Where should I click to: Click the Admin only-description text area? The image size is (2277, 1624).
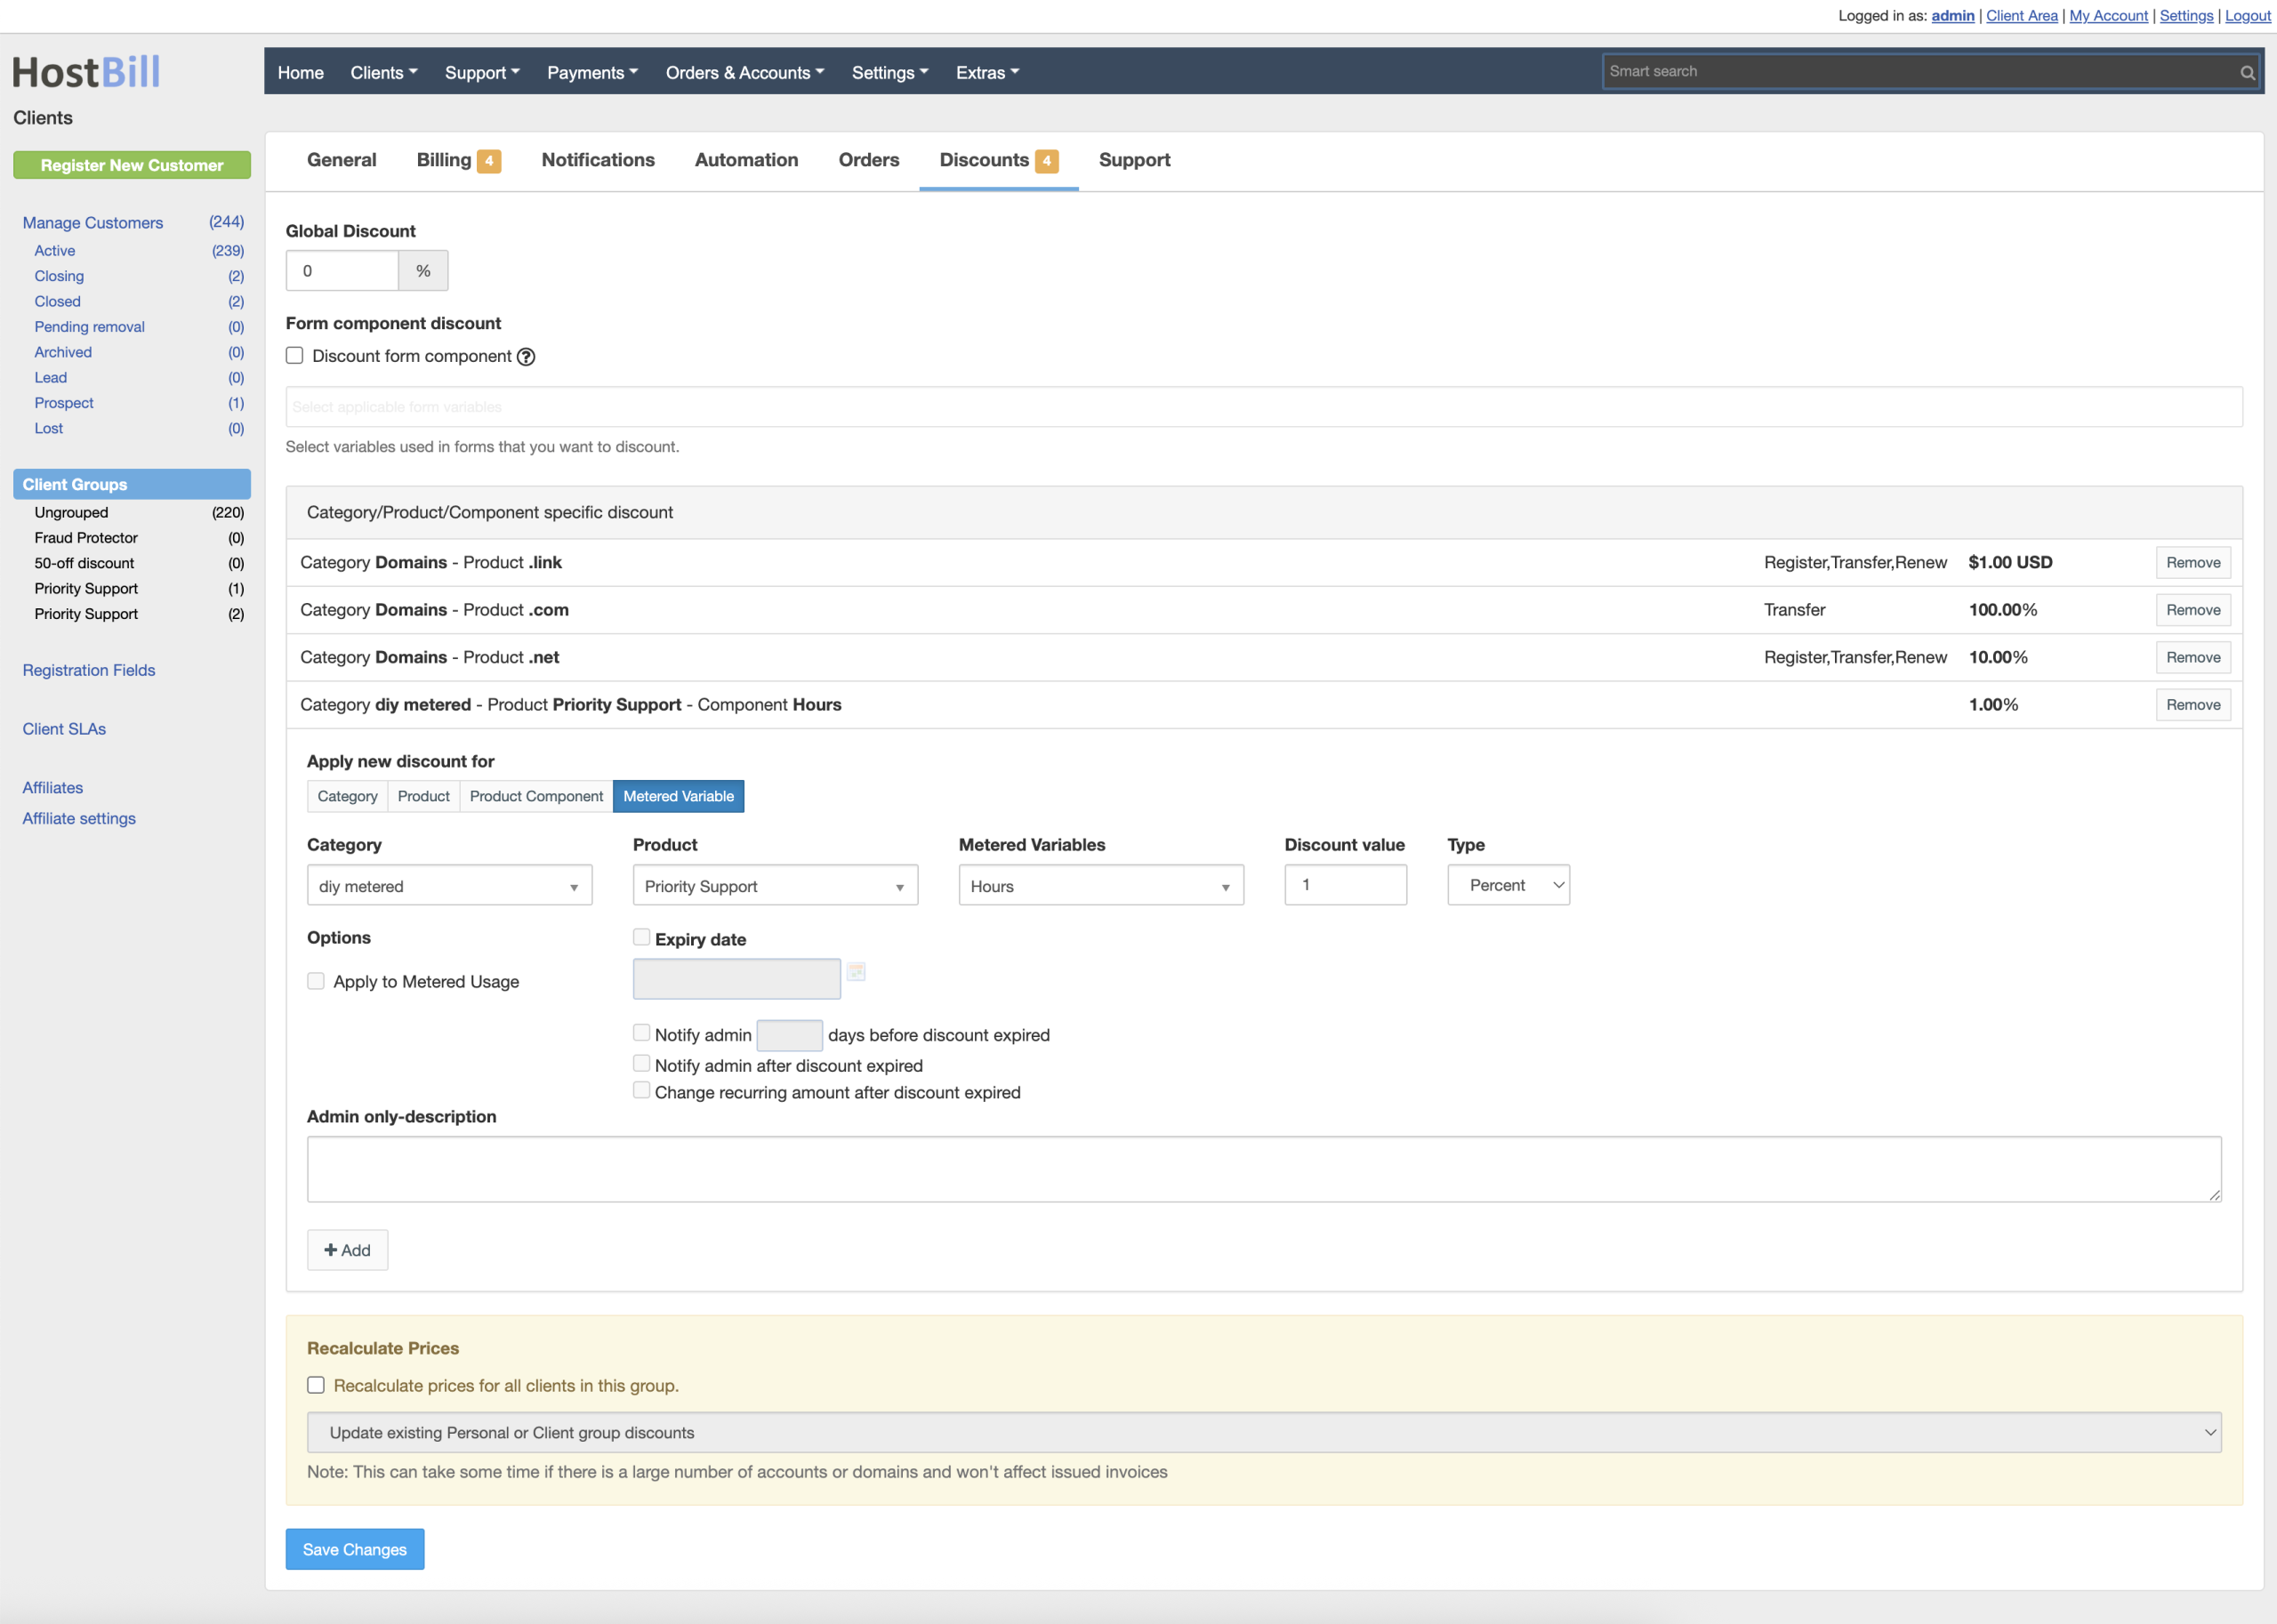(1265, 1169)
